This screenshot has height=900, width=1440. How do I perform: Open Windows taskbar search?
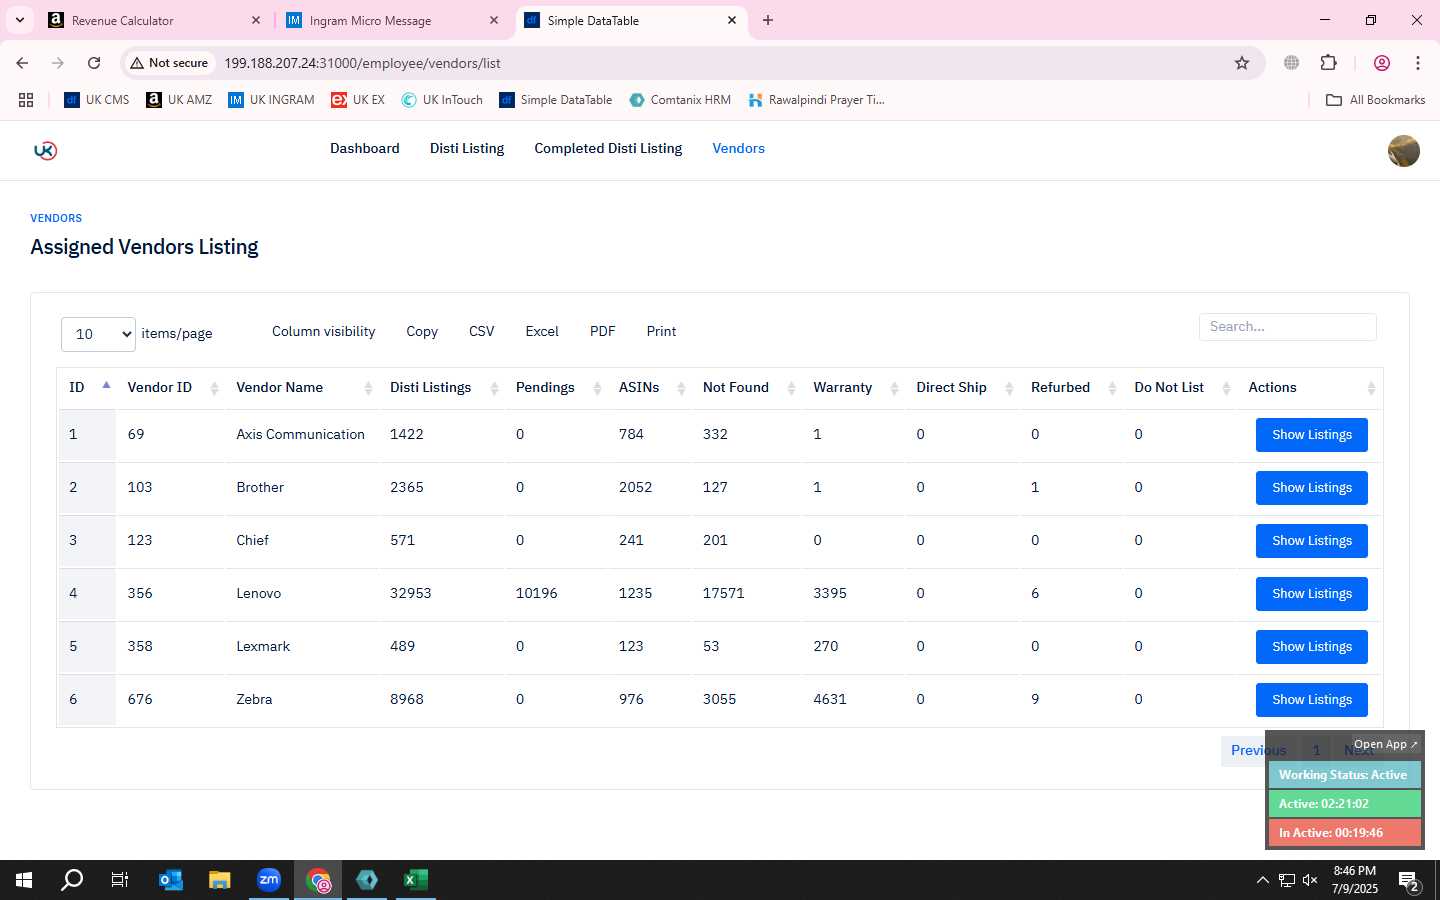click(x=72, y=880)
